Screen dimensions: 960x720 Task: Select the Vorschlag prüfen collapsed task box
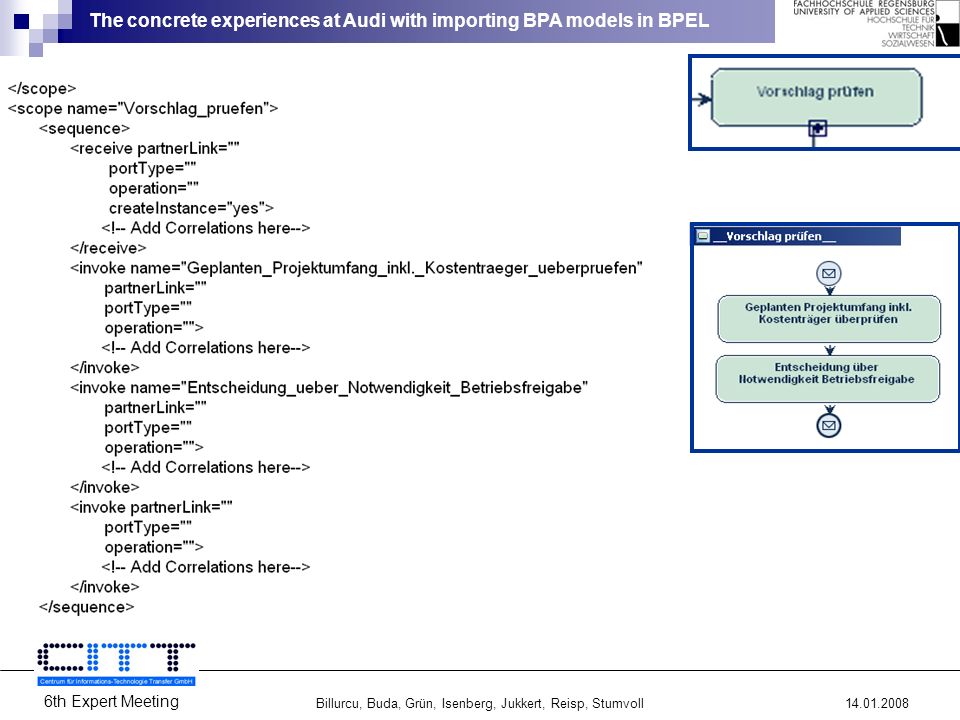pyautogui.click(x=816, y=98)
